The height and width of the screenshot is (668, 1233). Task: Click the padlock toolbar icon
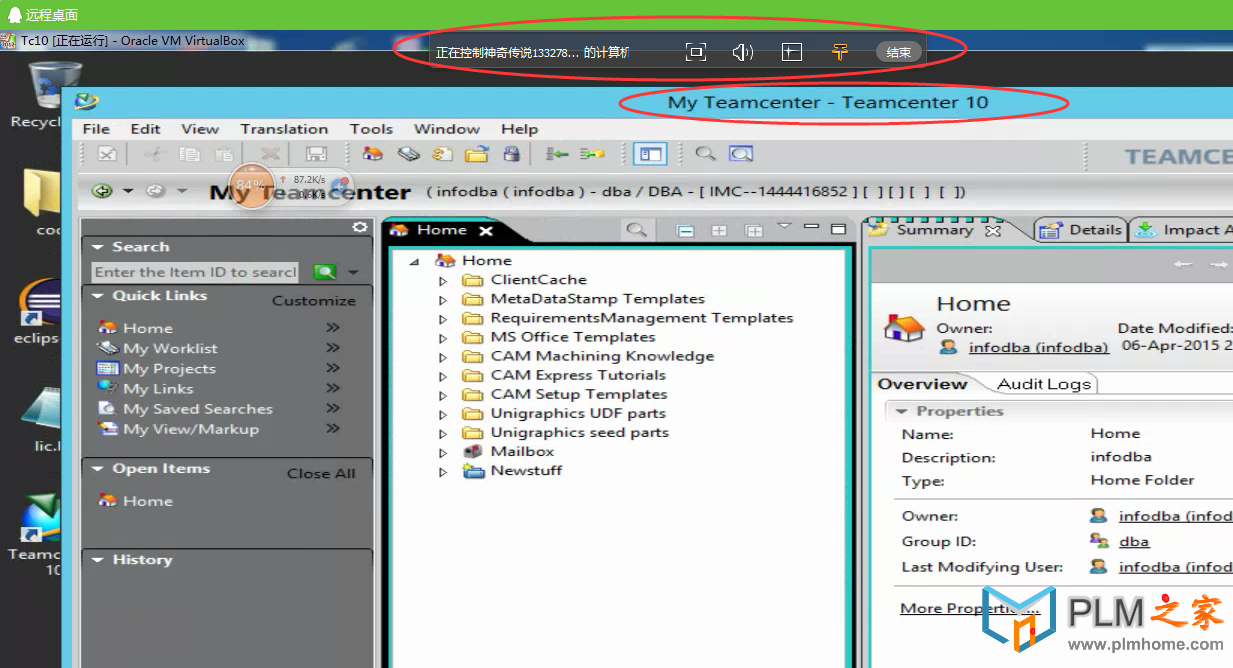511,154
